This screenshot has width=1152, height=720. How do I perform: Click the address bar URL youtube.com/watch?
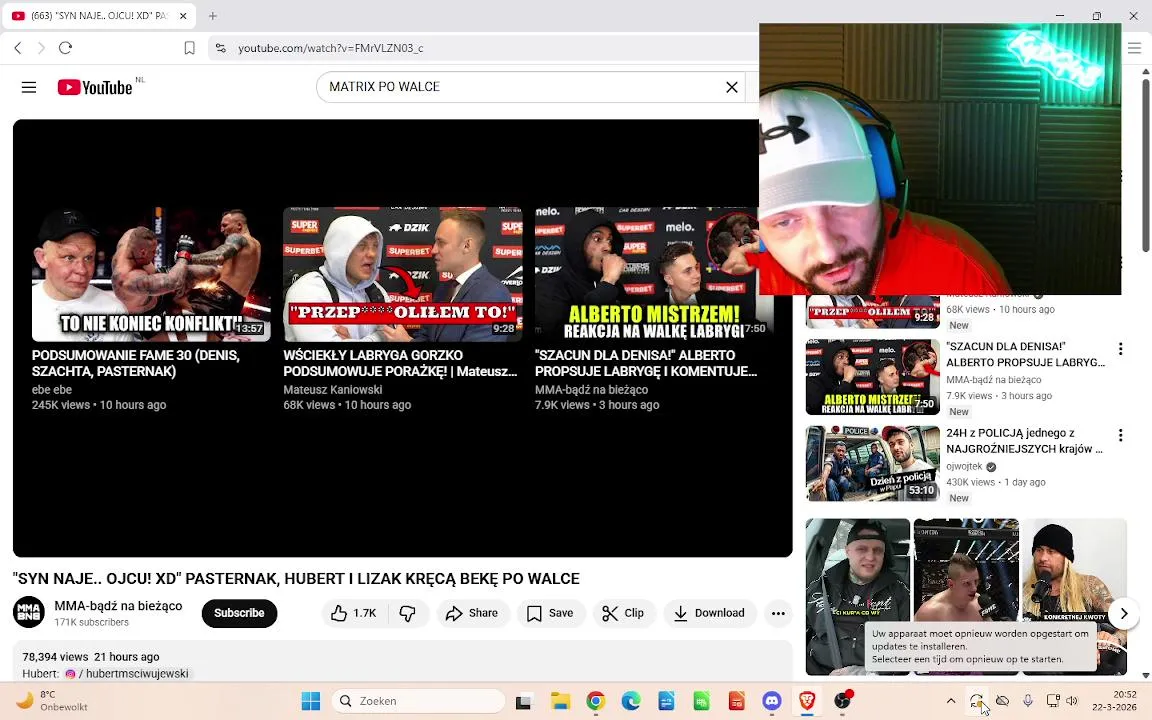tap(331, 48)
